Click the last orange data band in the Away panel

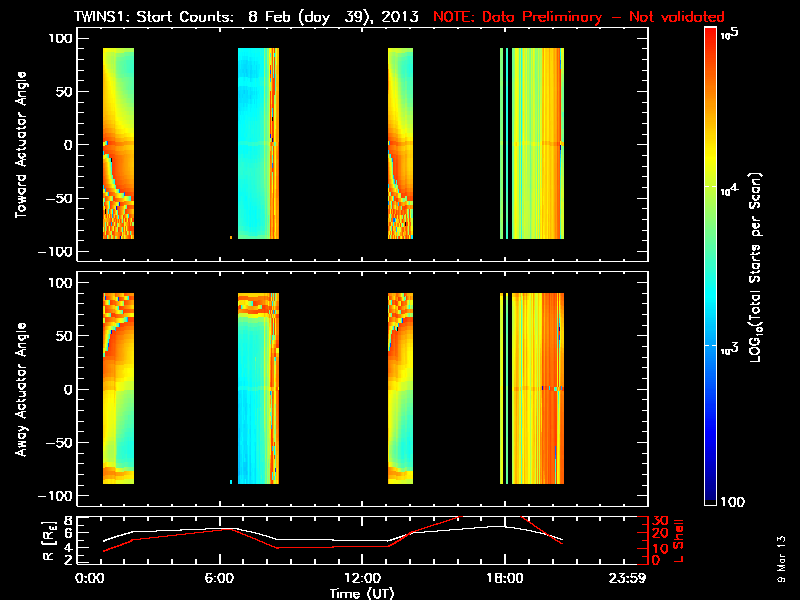pos(538,388)
